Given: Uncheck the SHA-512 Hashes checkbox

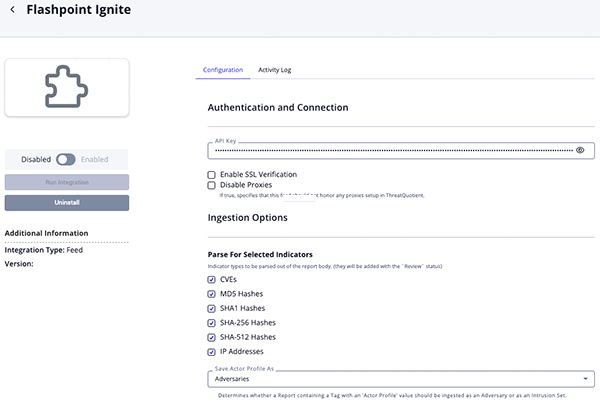Looking at the screenshot, I should [x=211, y=337].
